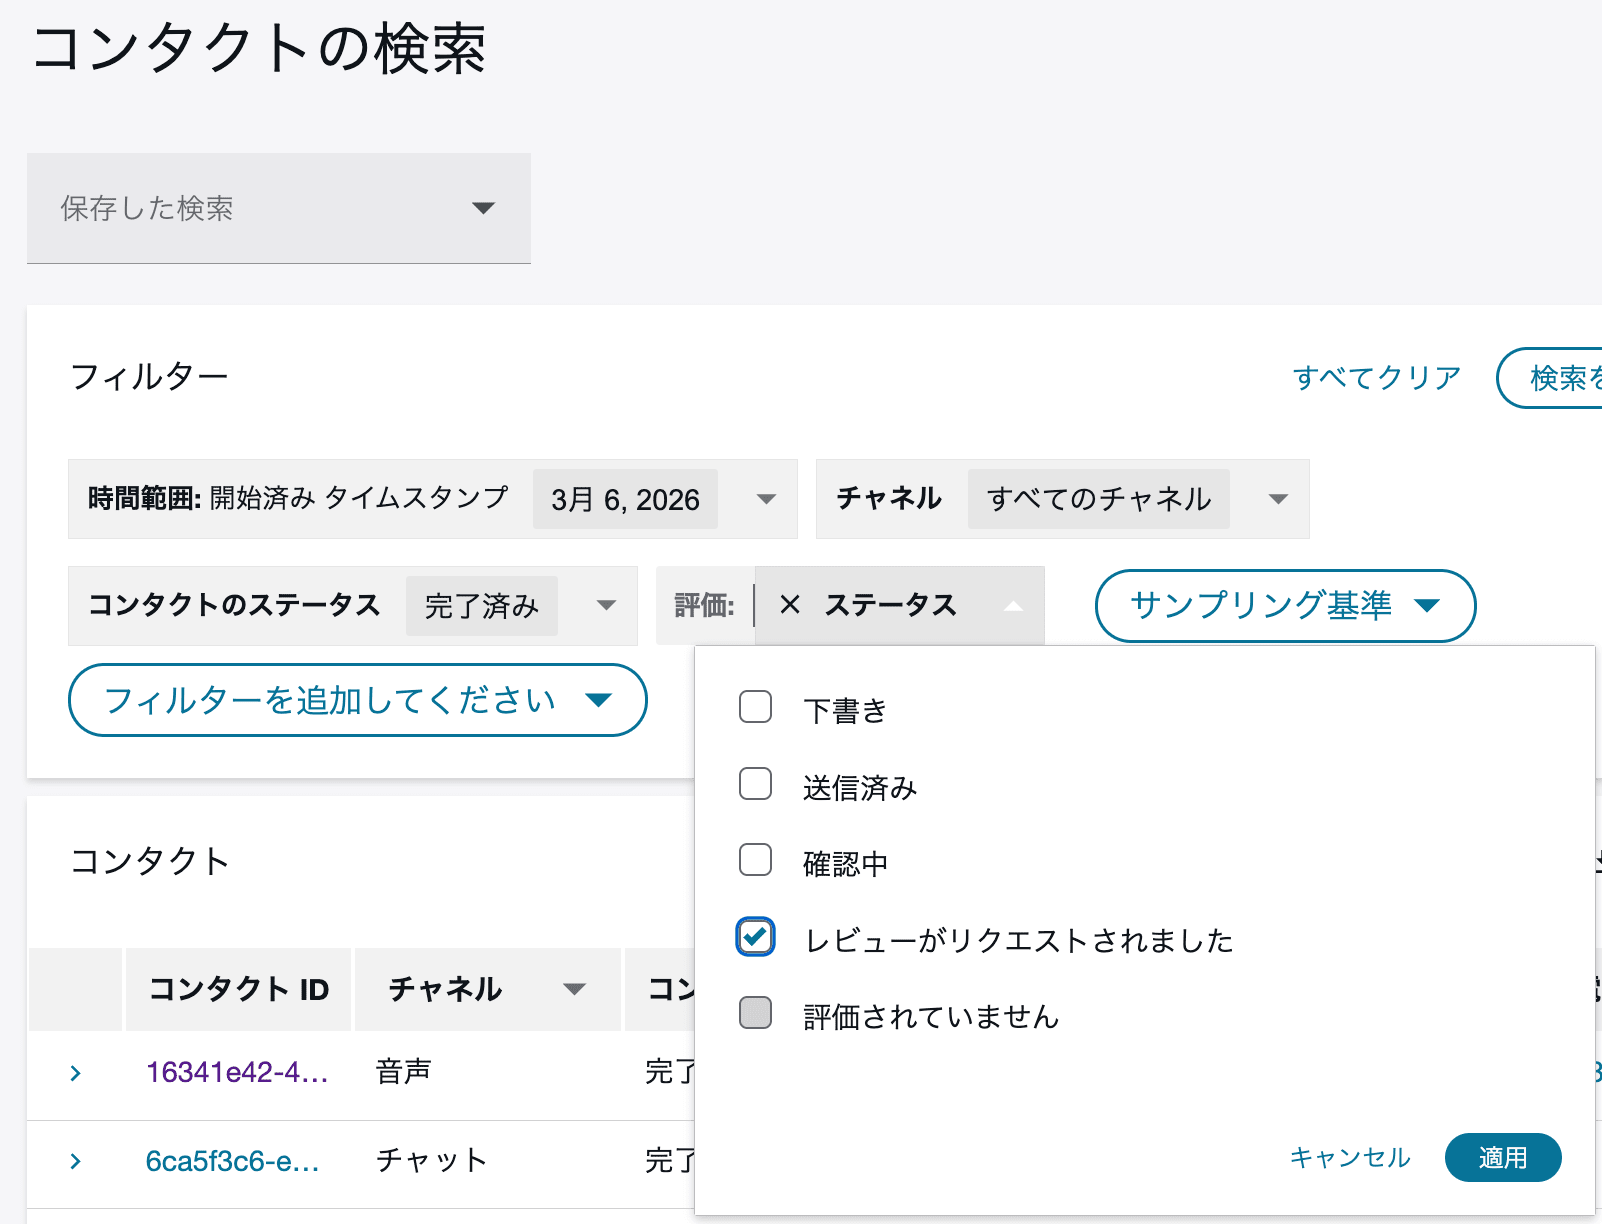Check the 評価されていません checkbox
The image size is (1602, 1224).
(755, 1013)
